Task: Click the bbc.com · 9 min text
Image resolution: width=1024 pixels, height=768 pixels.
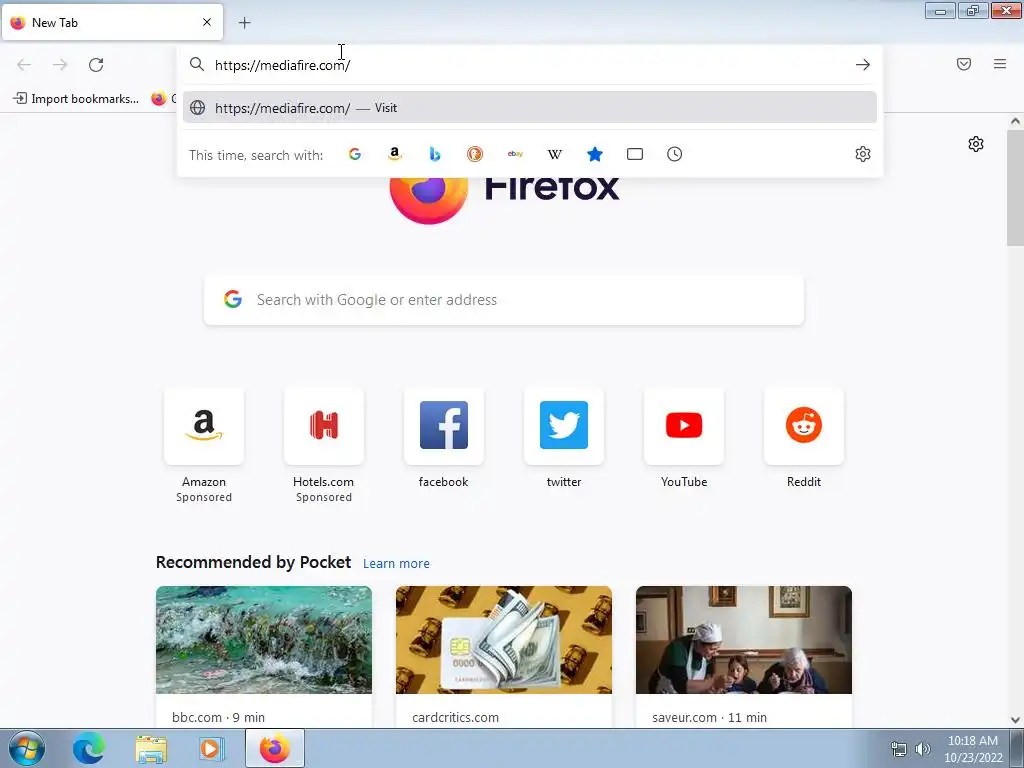Action: [x=218, y=718]
